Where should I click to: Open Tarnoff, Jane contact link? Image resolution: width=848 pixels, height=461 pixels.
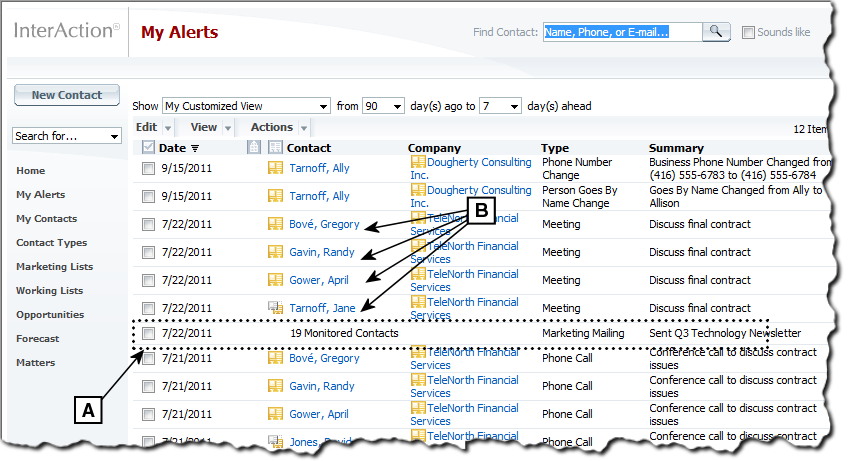pos(322,308)
